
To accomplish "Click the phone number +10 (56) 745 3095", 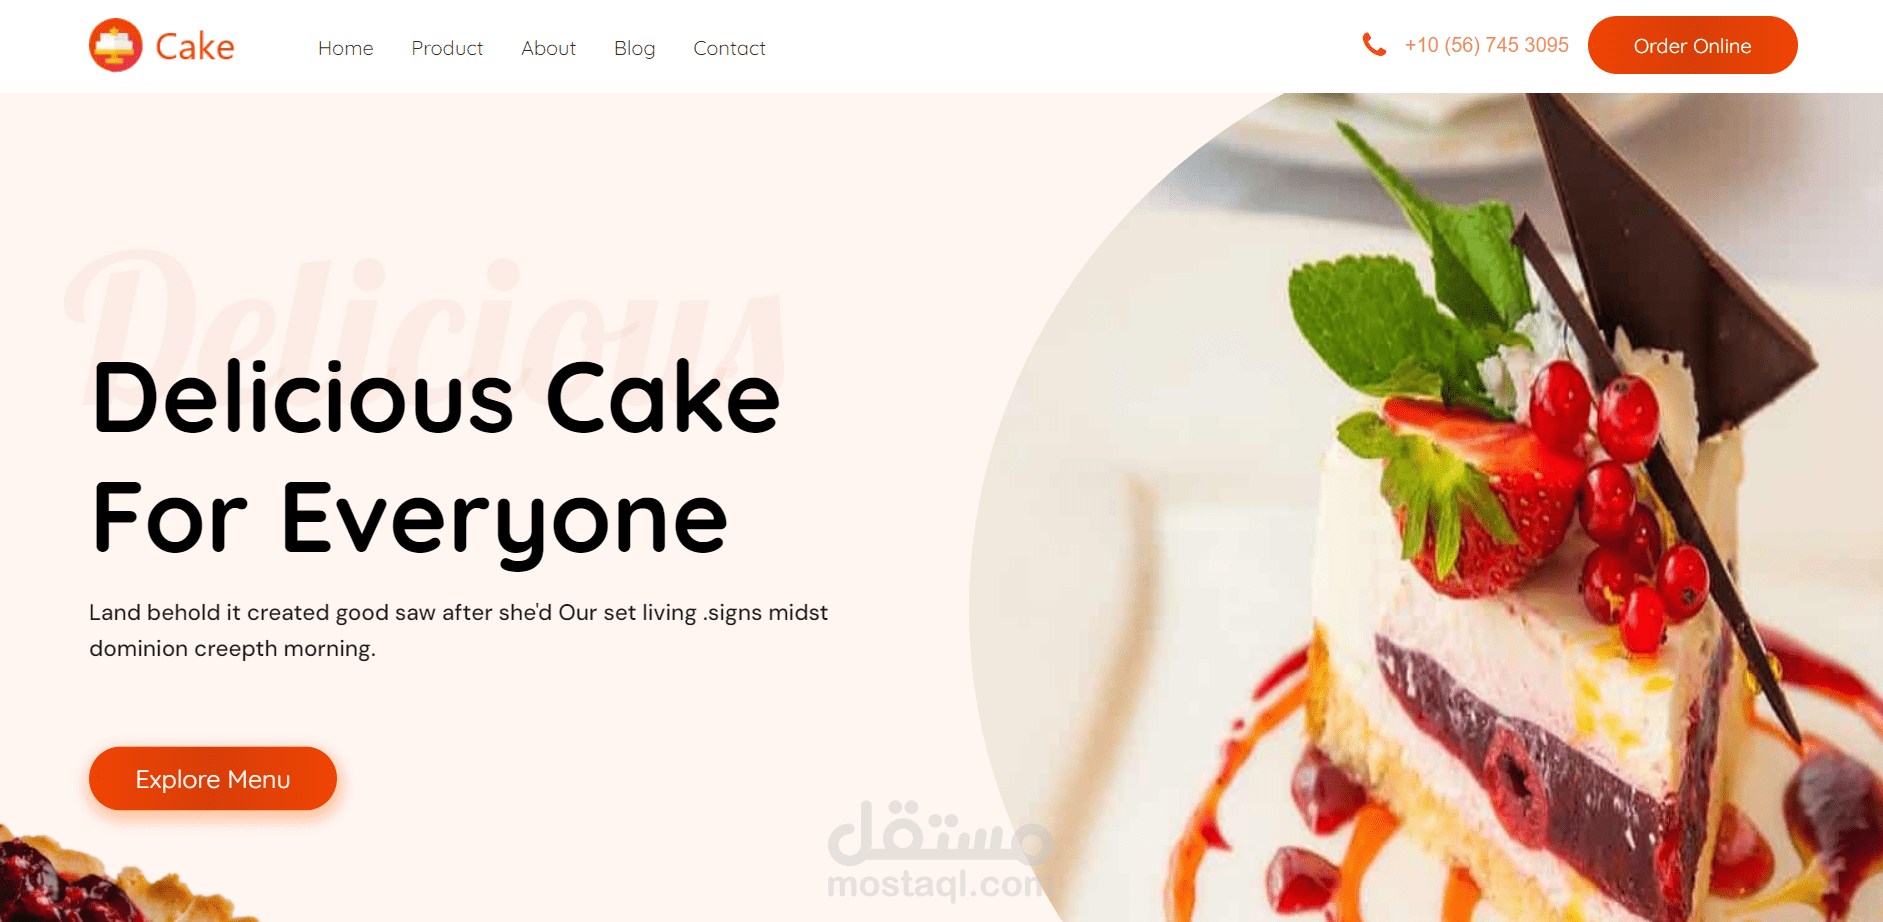I will pyautogui.click(x=1487, y=45).
